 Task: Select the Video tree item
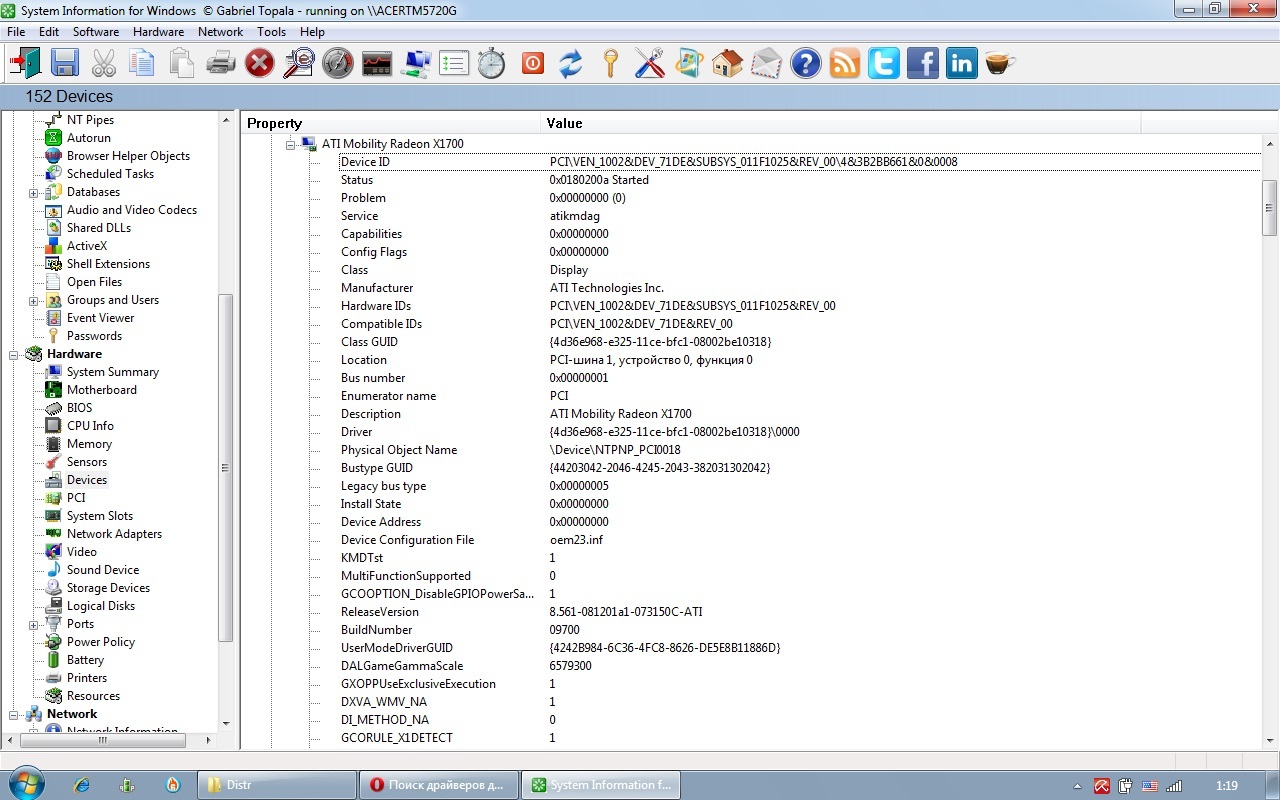(82, 552)
